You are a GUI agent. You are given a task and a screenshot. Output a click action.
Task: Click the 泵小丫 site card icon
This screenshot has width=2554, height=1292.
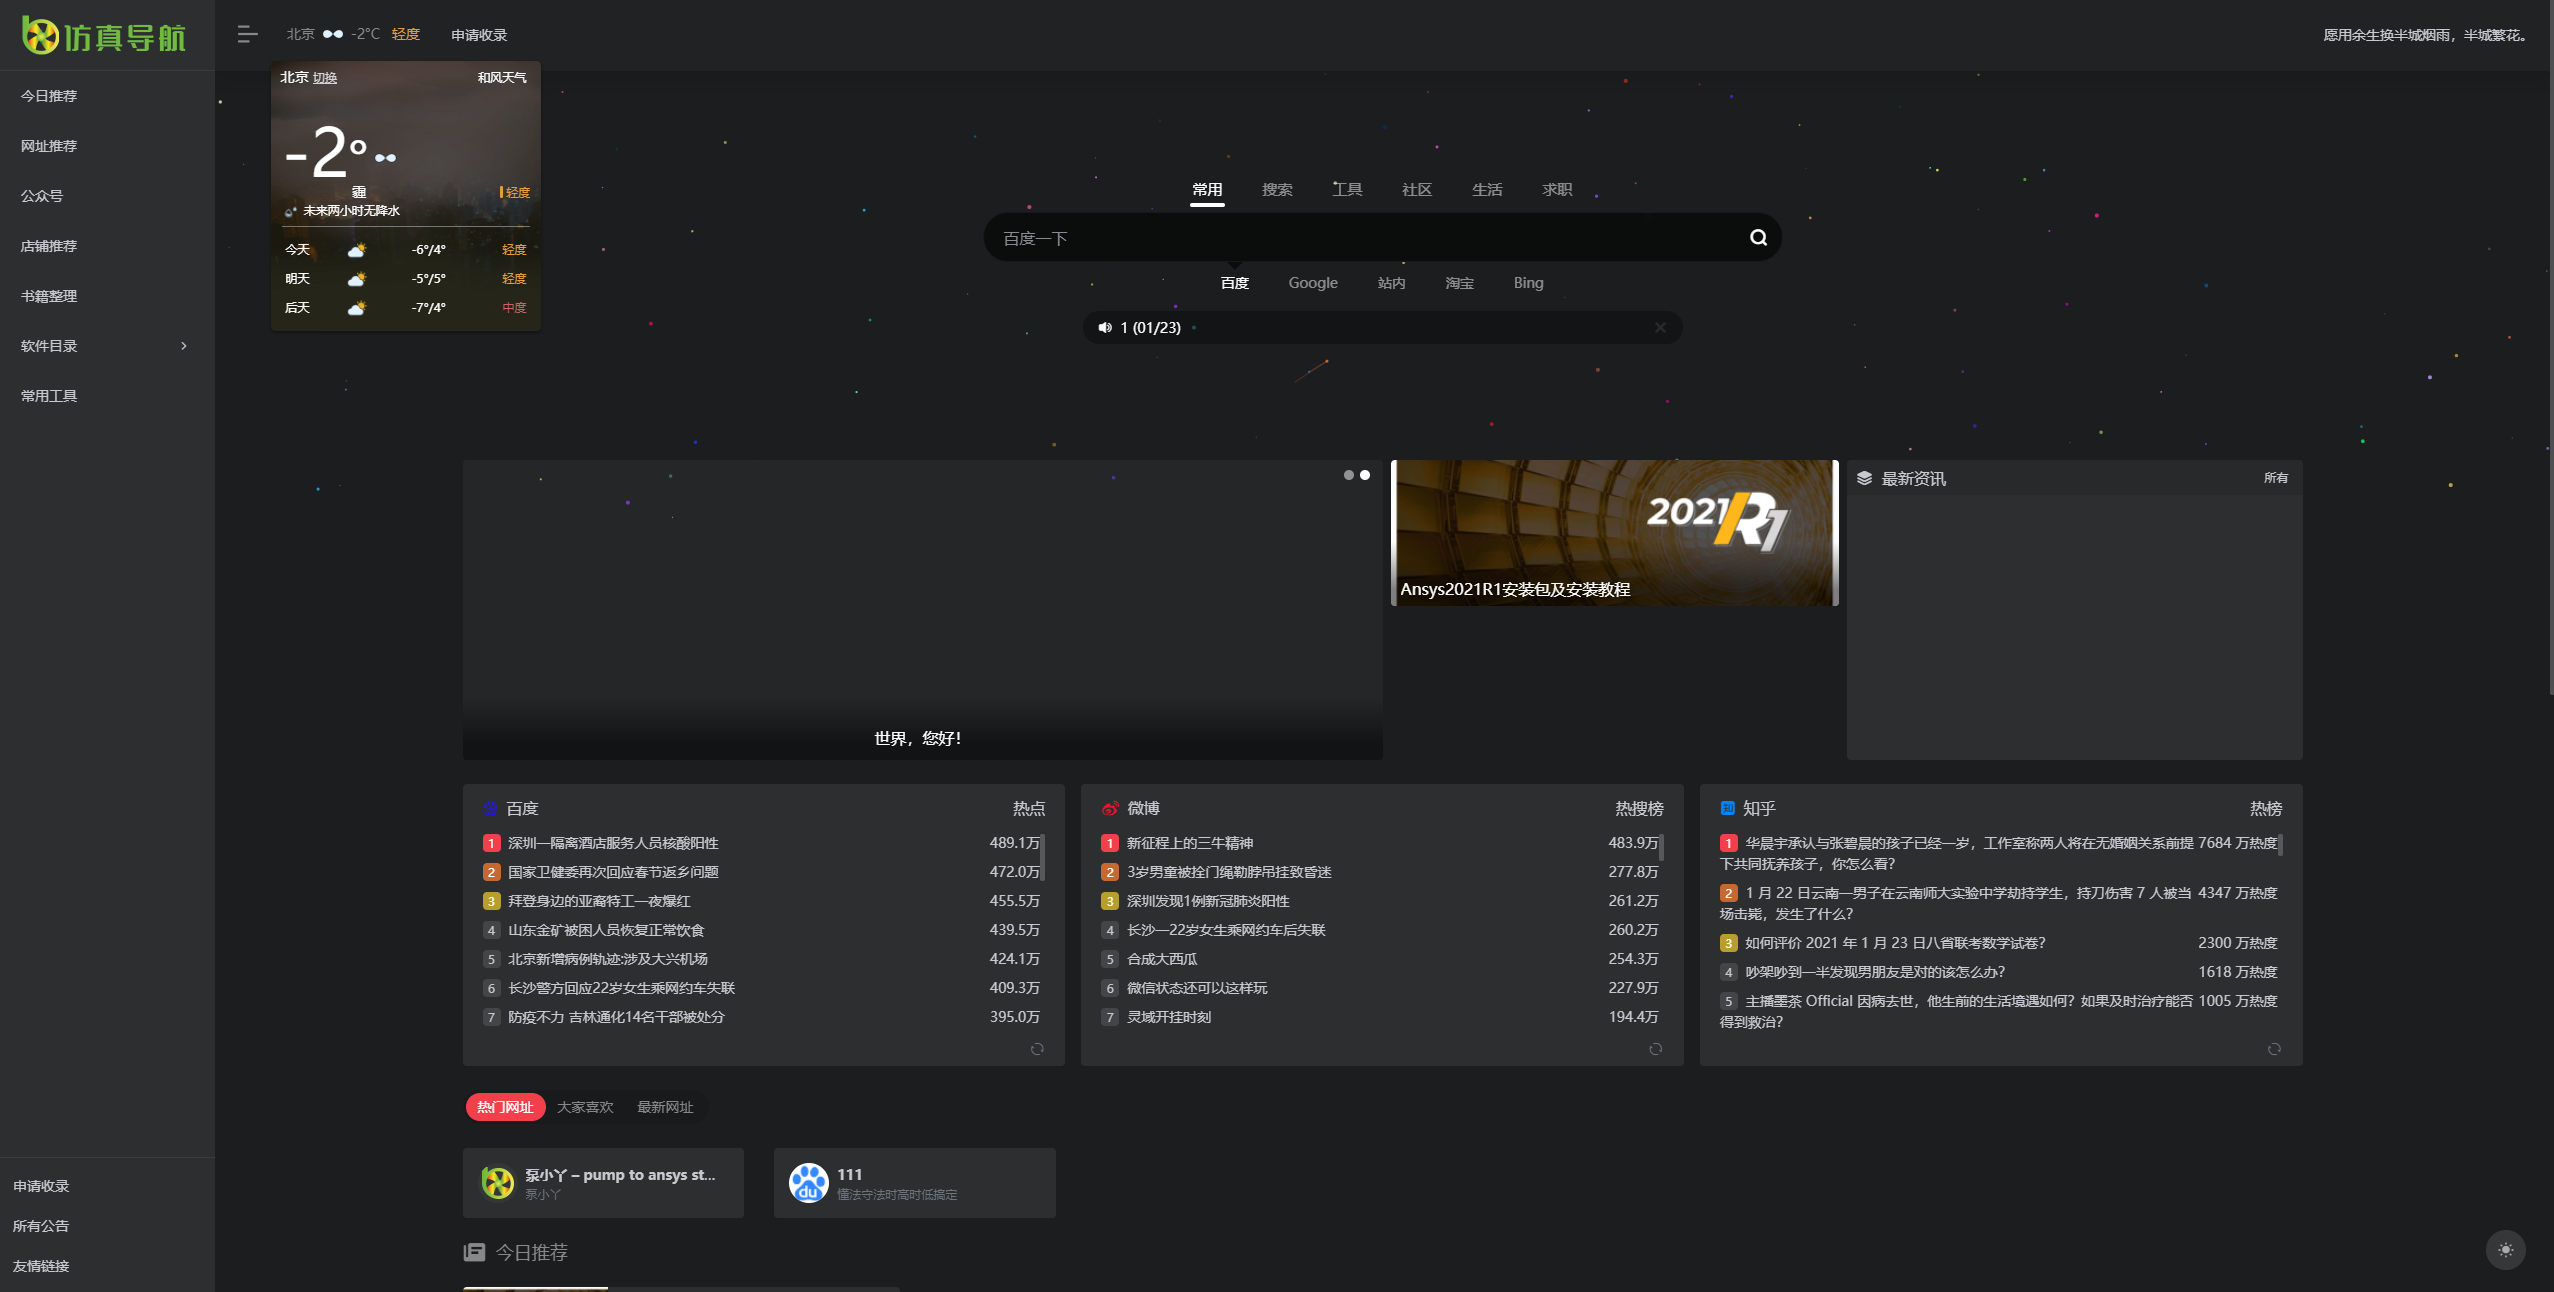coord(498,1183)
